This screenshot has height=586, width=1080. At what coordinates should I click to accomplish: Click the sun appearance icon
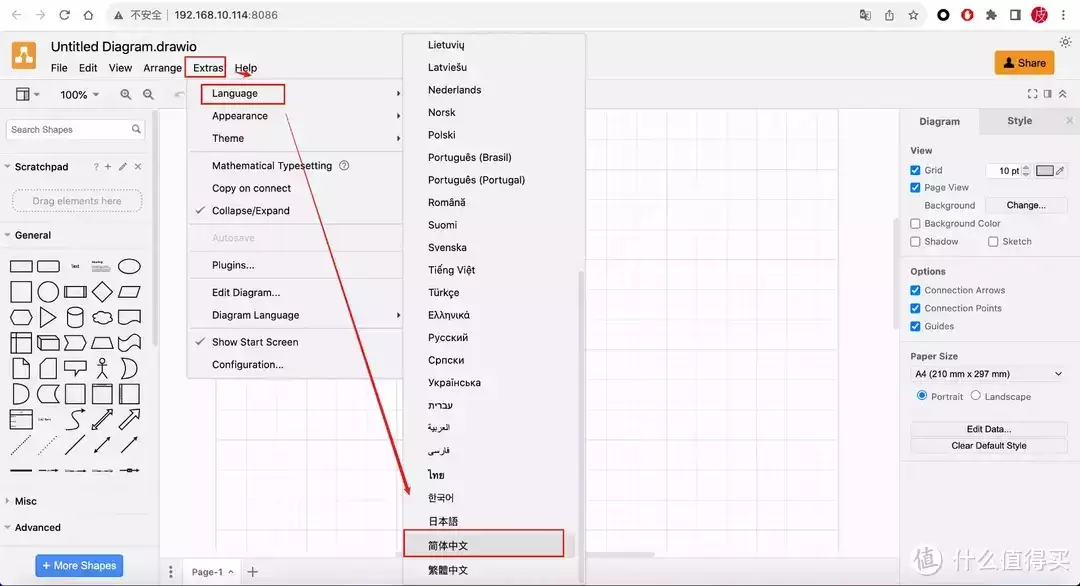tap(1065, 42)
